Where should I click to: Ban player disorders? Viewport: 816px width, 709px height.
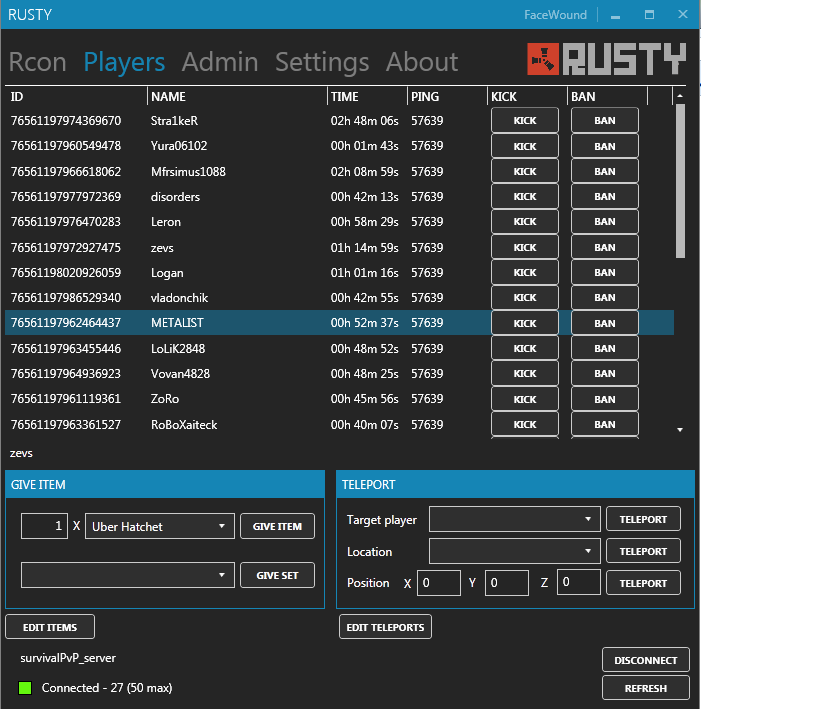605,196
